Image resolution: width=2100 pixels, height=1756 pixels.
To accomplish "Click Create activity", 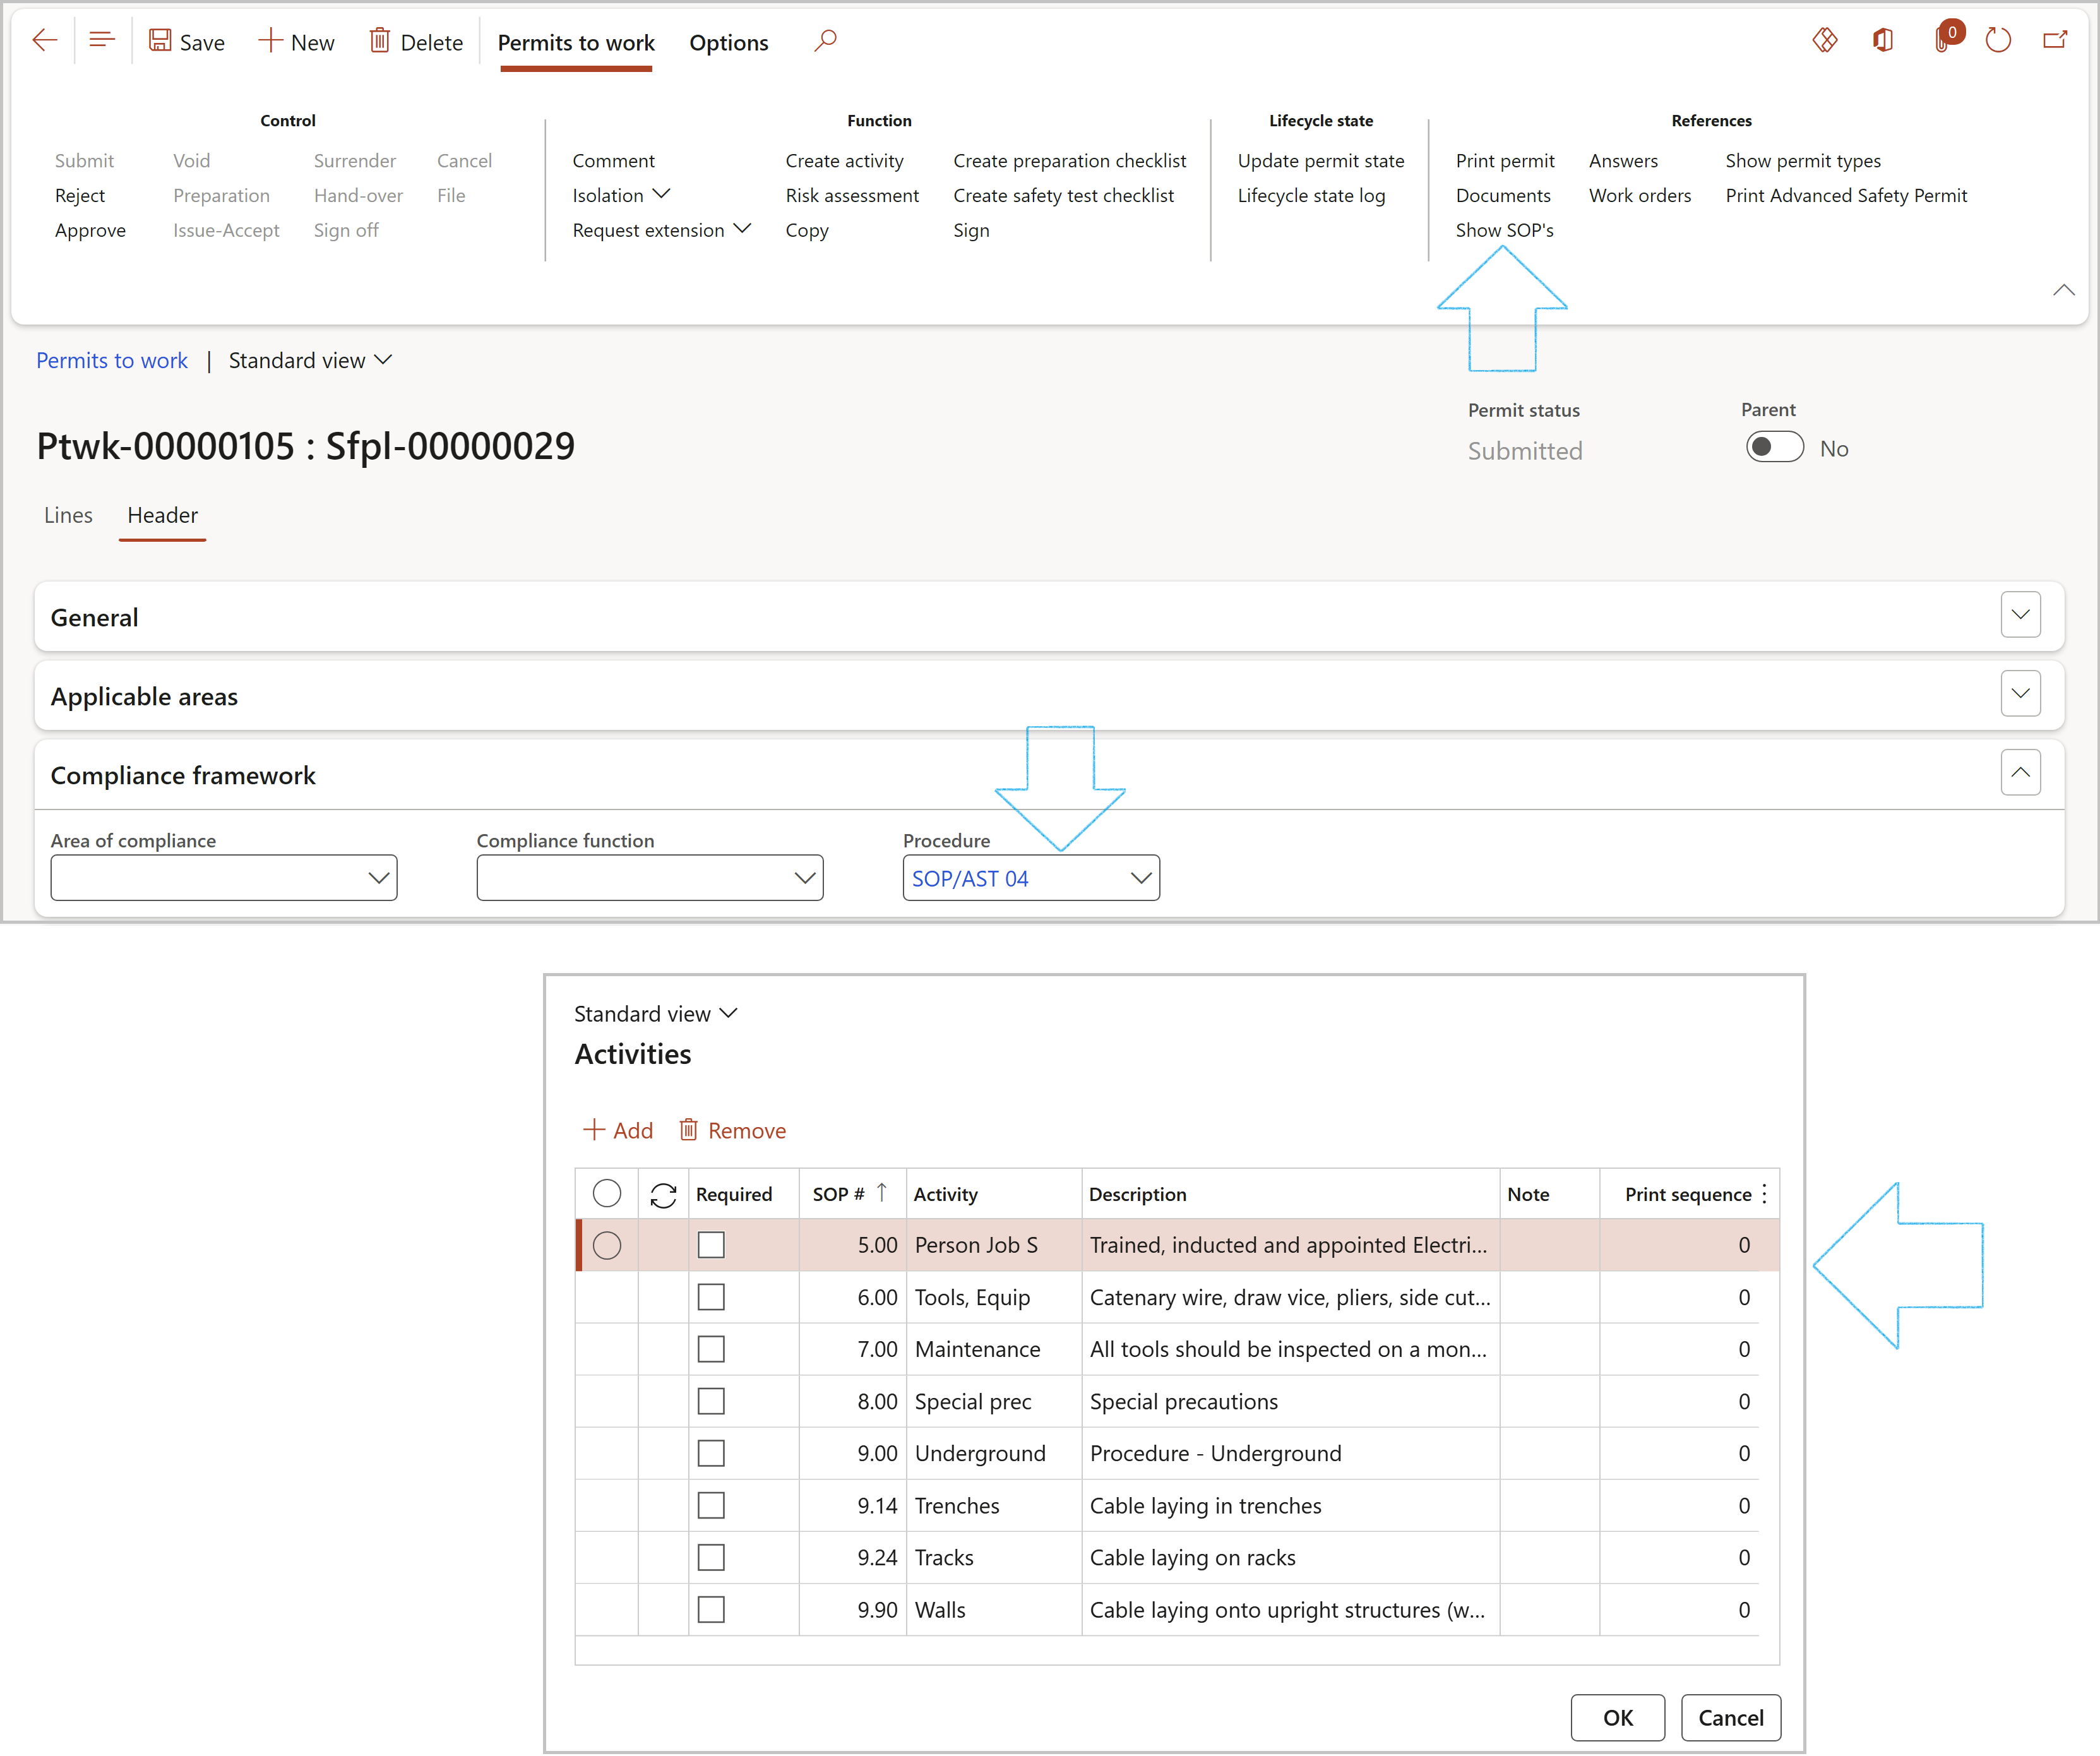I will pyautogui.click(x=844, y=161).
